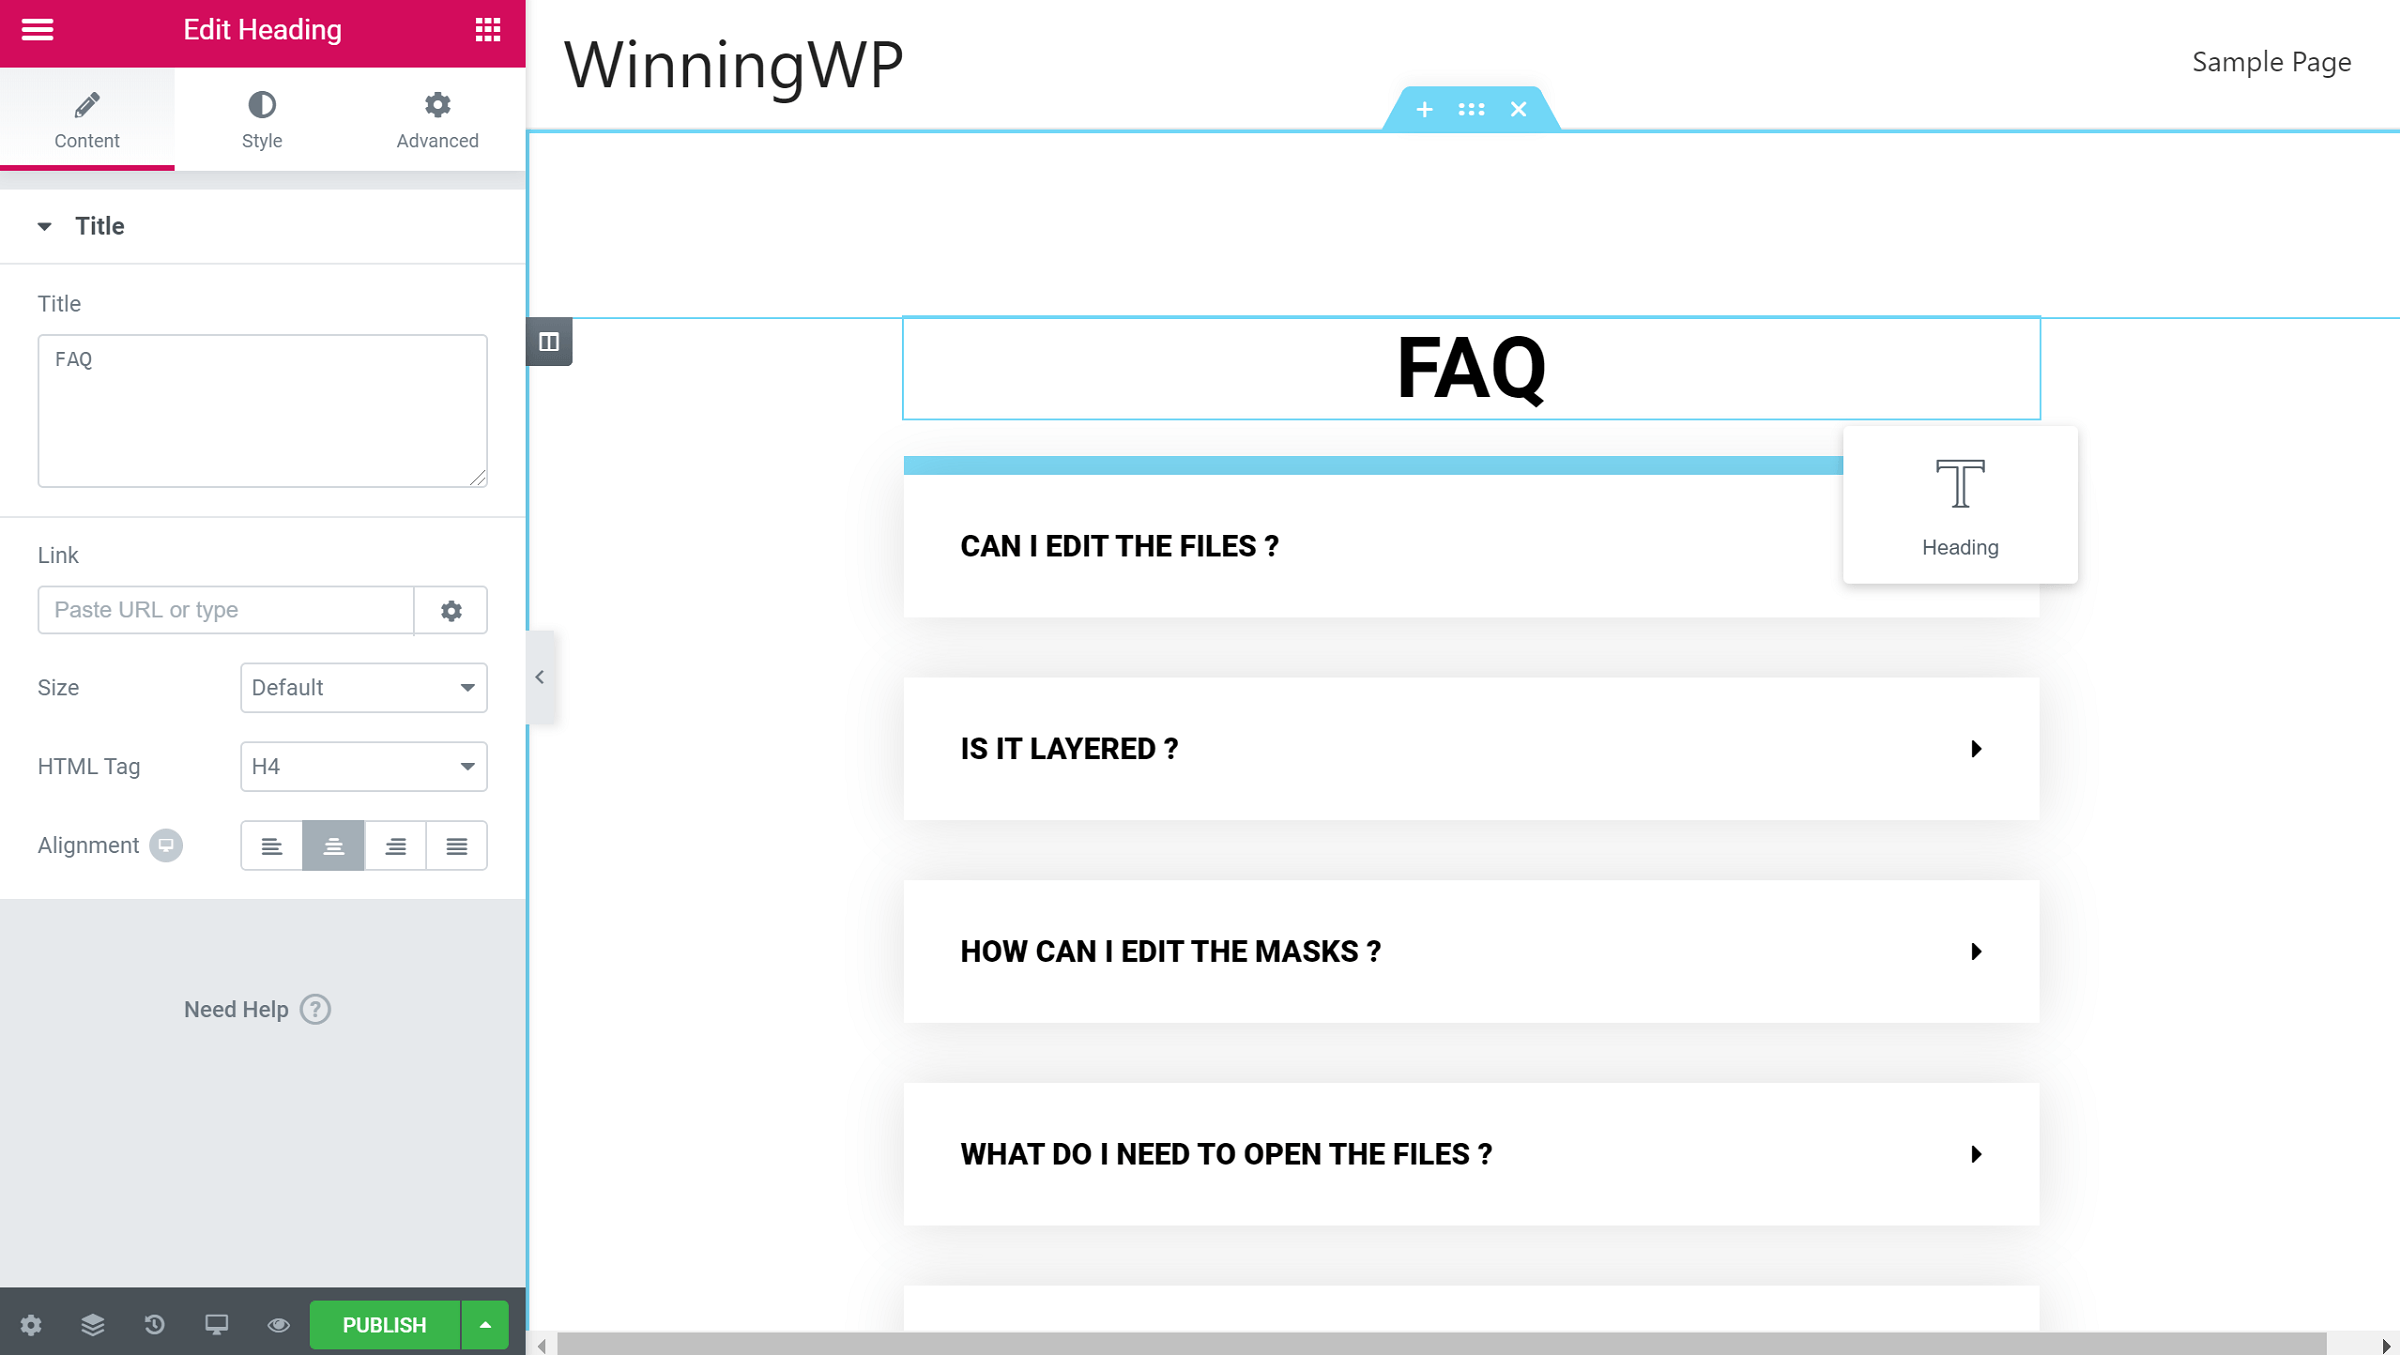The image size is (2400, 1355).
Task: Click the Advanced settings tab
Action: pos(437,120)
